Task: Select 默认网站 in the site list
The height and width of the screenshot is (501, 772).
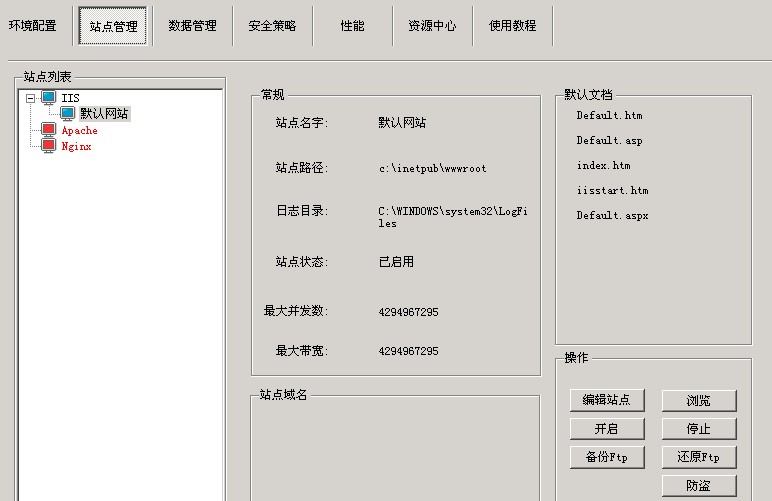Action: click(x=104, y=114)
